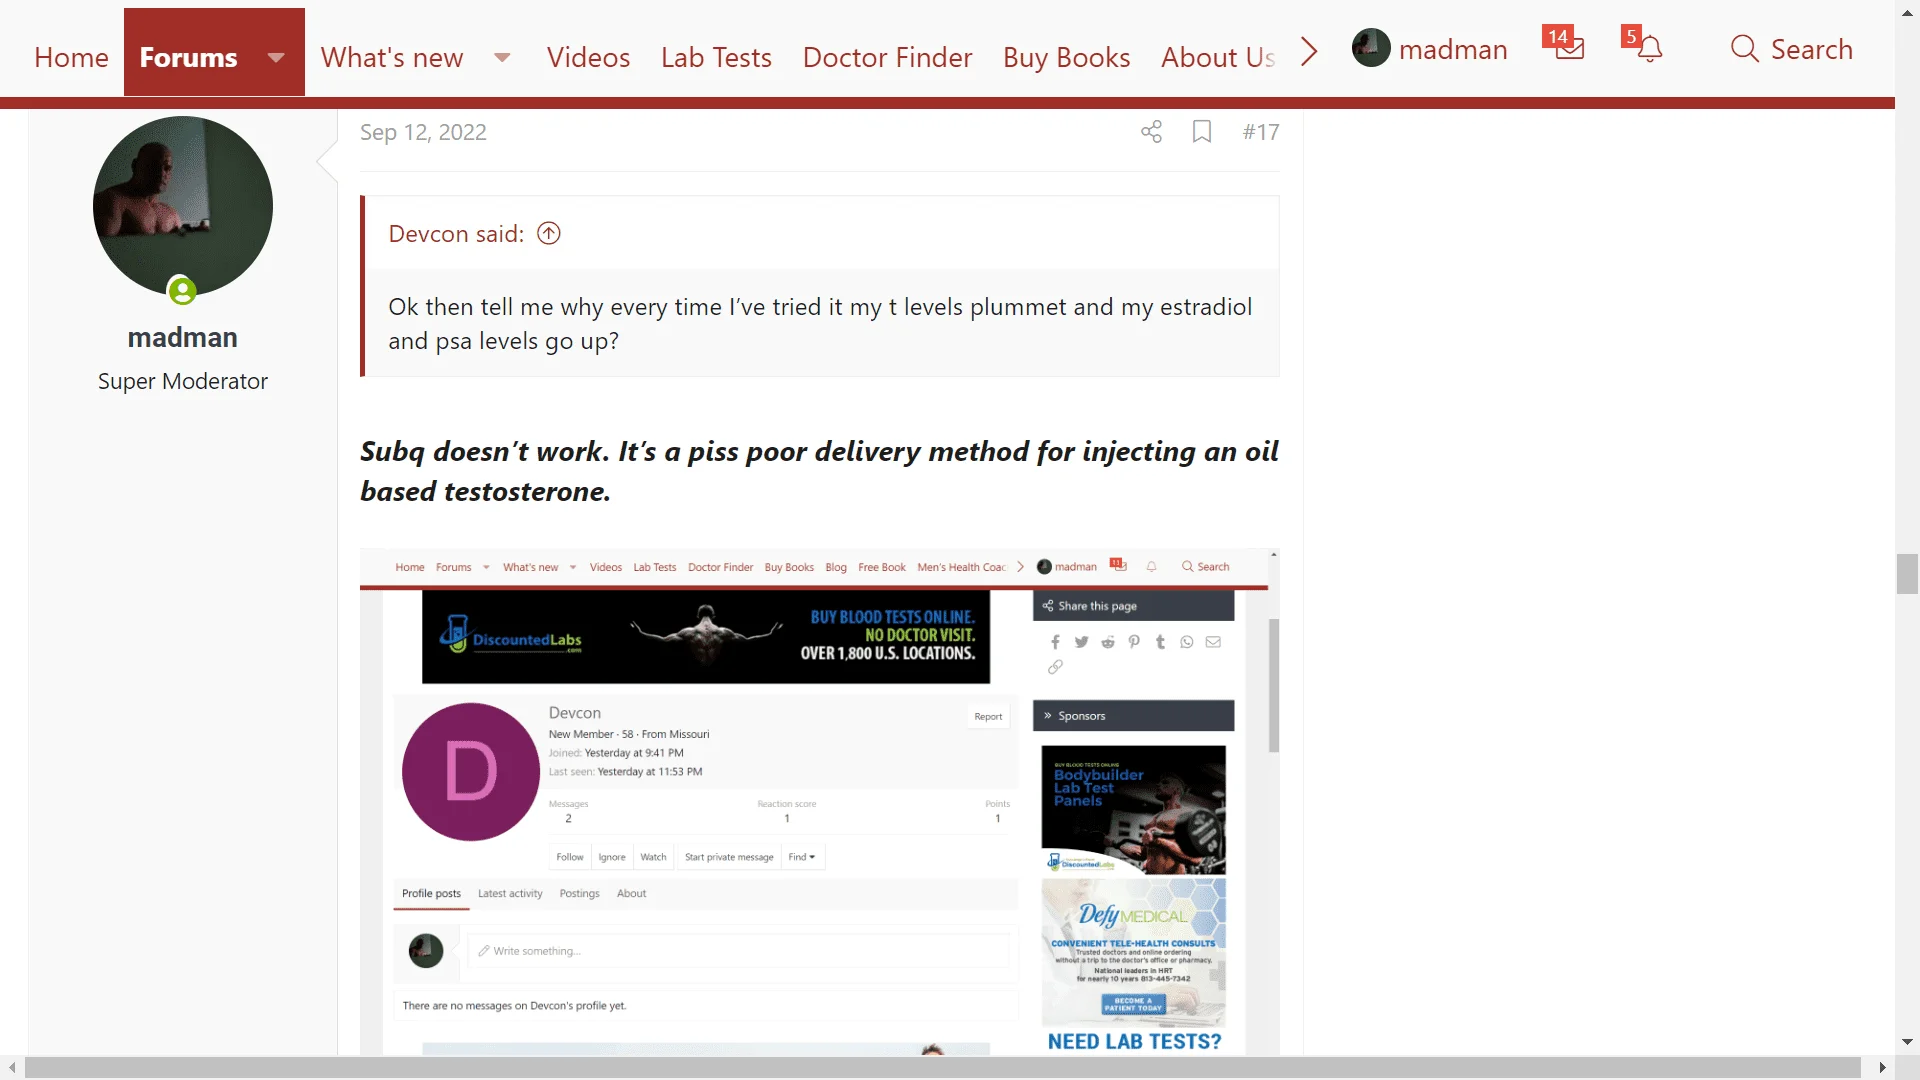Click the upvote arrow on Devcon quote
The width and height of the screenshot is (1920, 1080).
549,232
